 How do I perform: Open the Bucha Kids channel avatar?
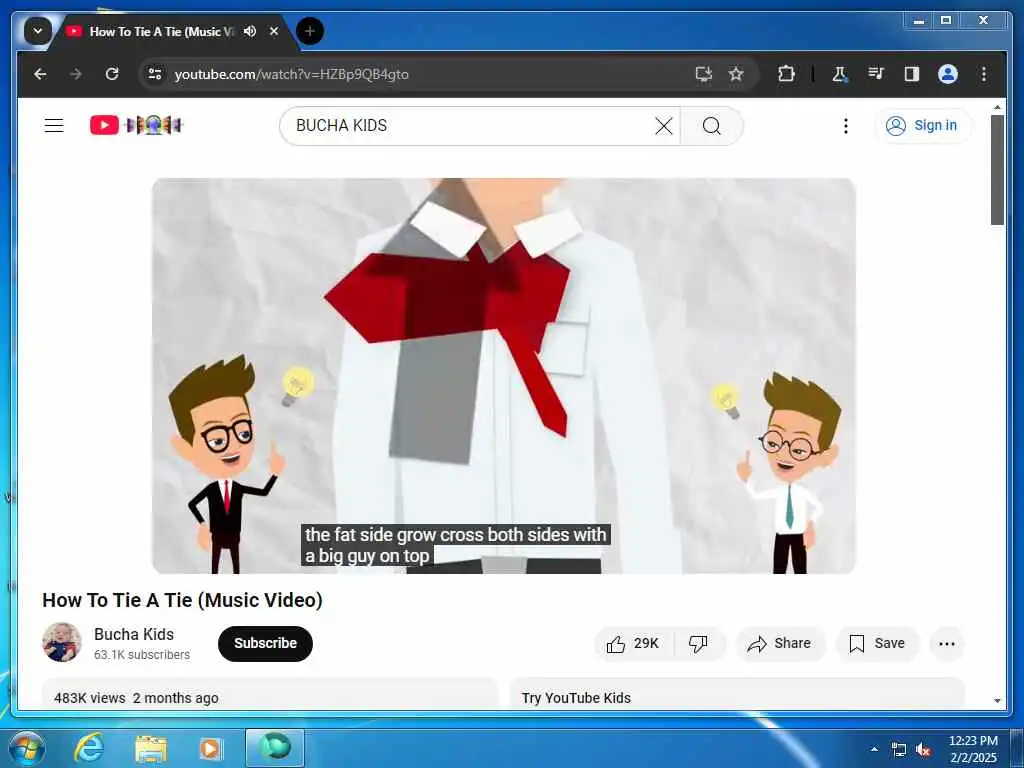(62, 642)
